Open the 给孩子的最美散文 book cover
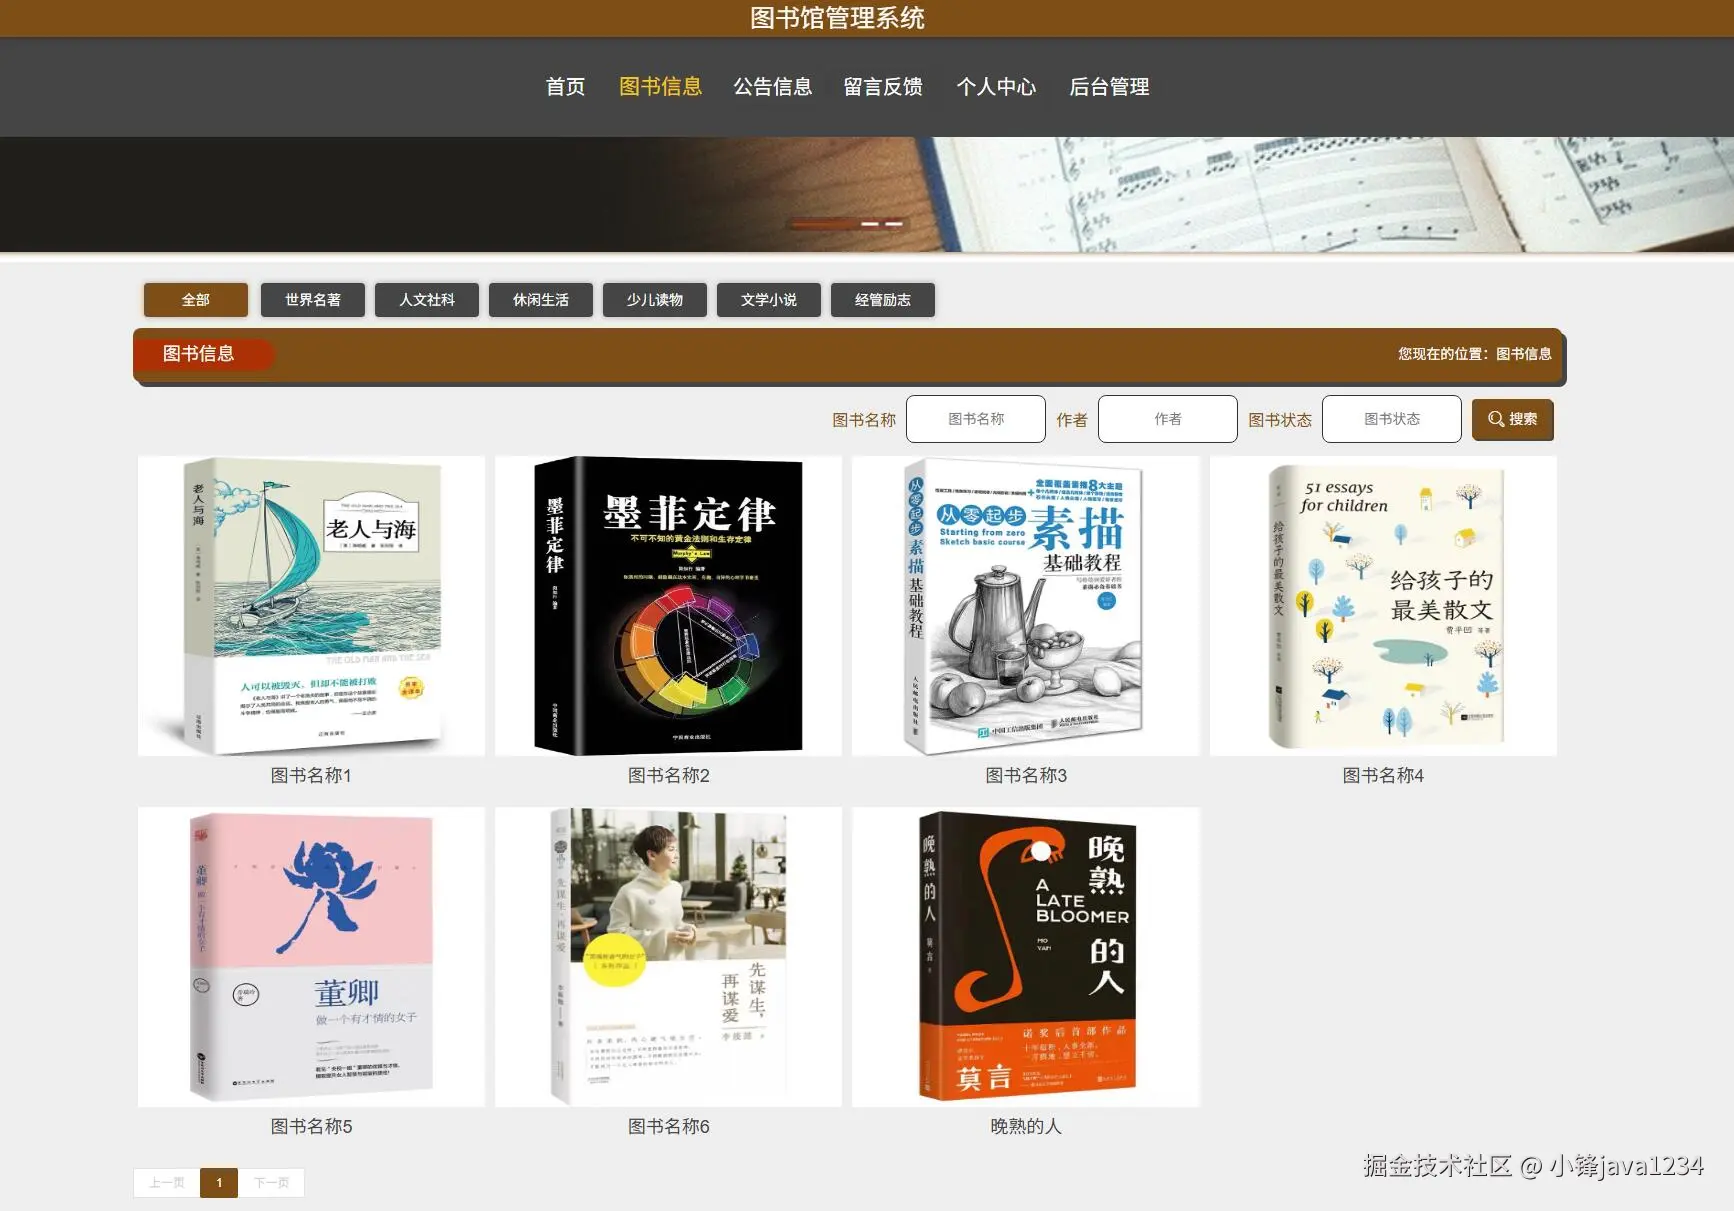Viewport: 1734px width, 1211px height. 1383,606
